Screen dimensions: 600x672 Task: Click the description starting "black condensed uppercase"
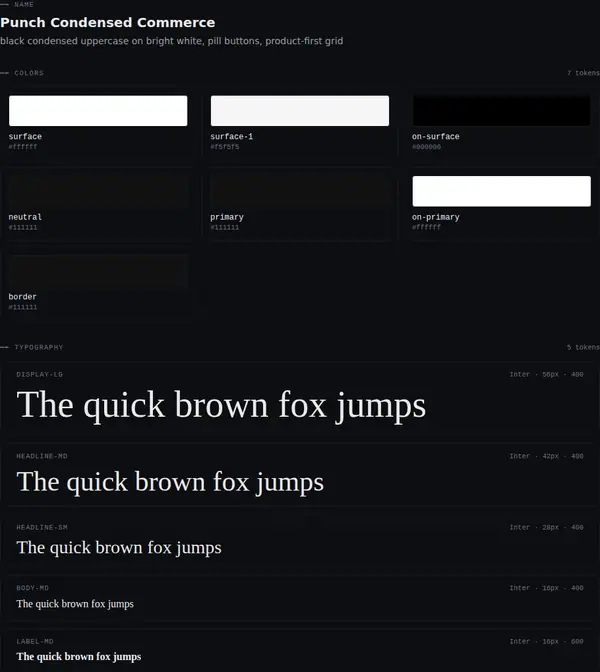pyautogui.click(x=171, y=41)
